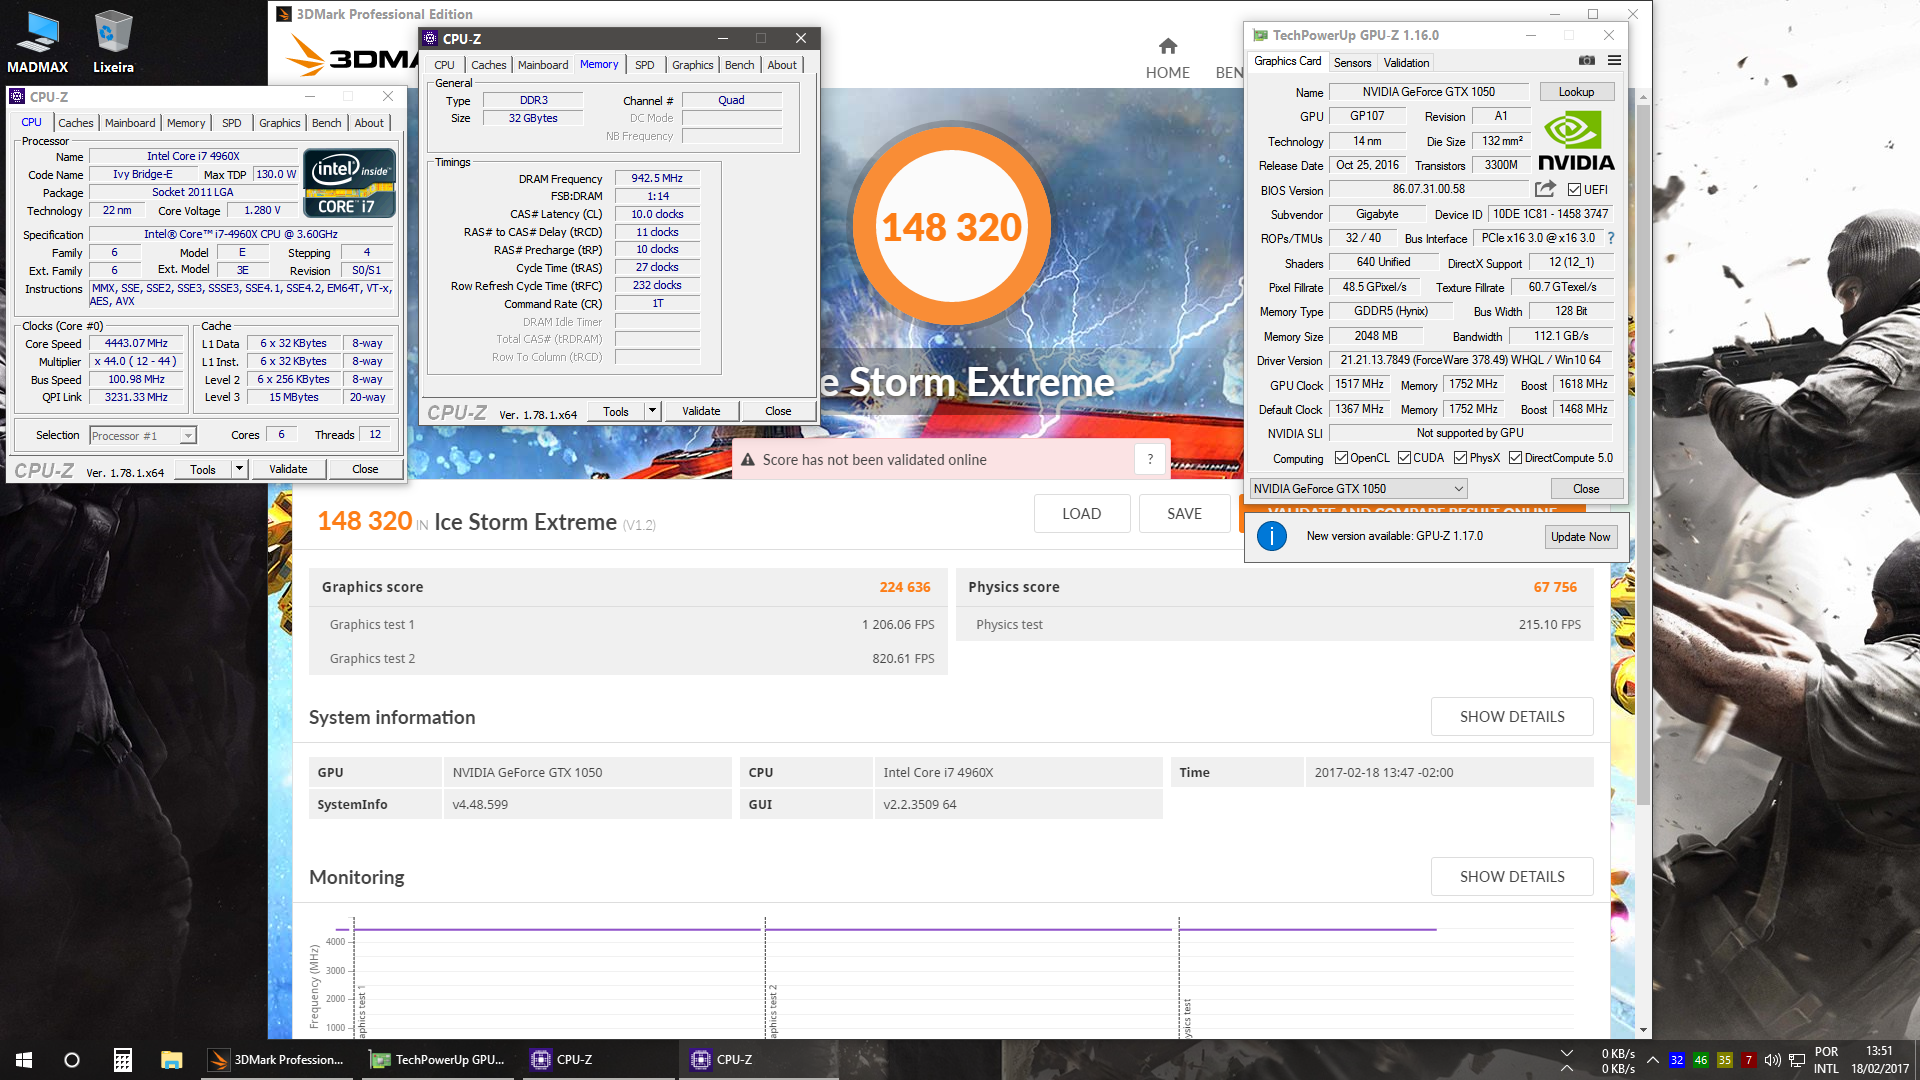Click the red 7 temperature tray icon
This screenshot has width=1920, height=1080.
(1749, 1060)
